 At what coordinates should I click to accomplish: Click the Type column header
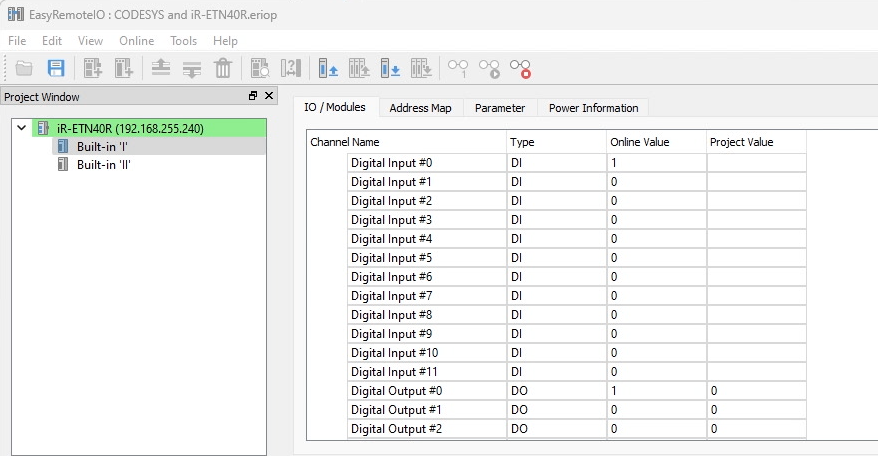pyautogui.click(x=556, y=142)
